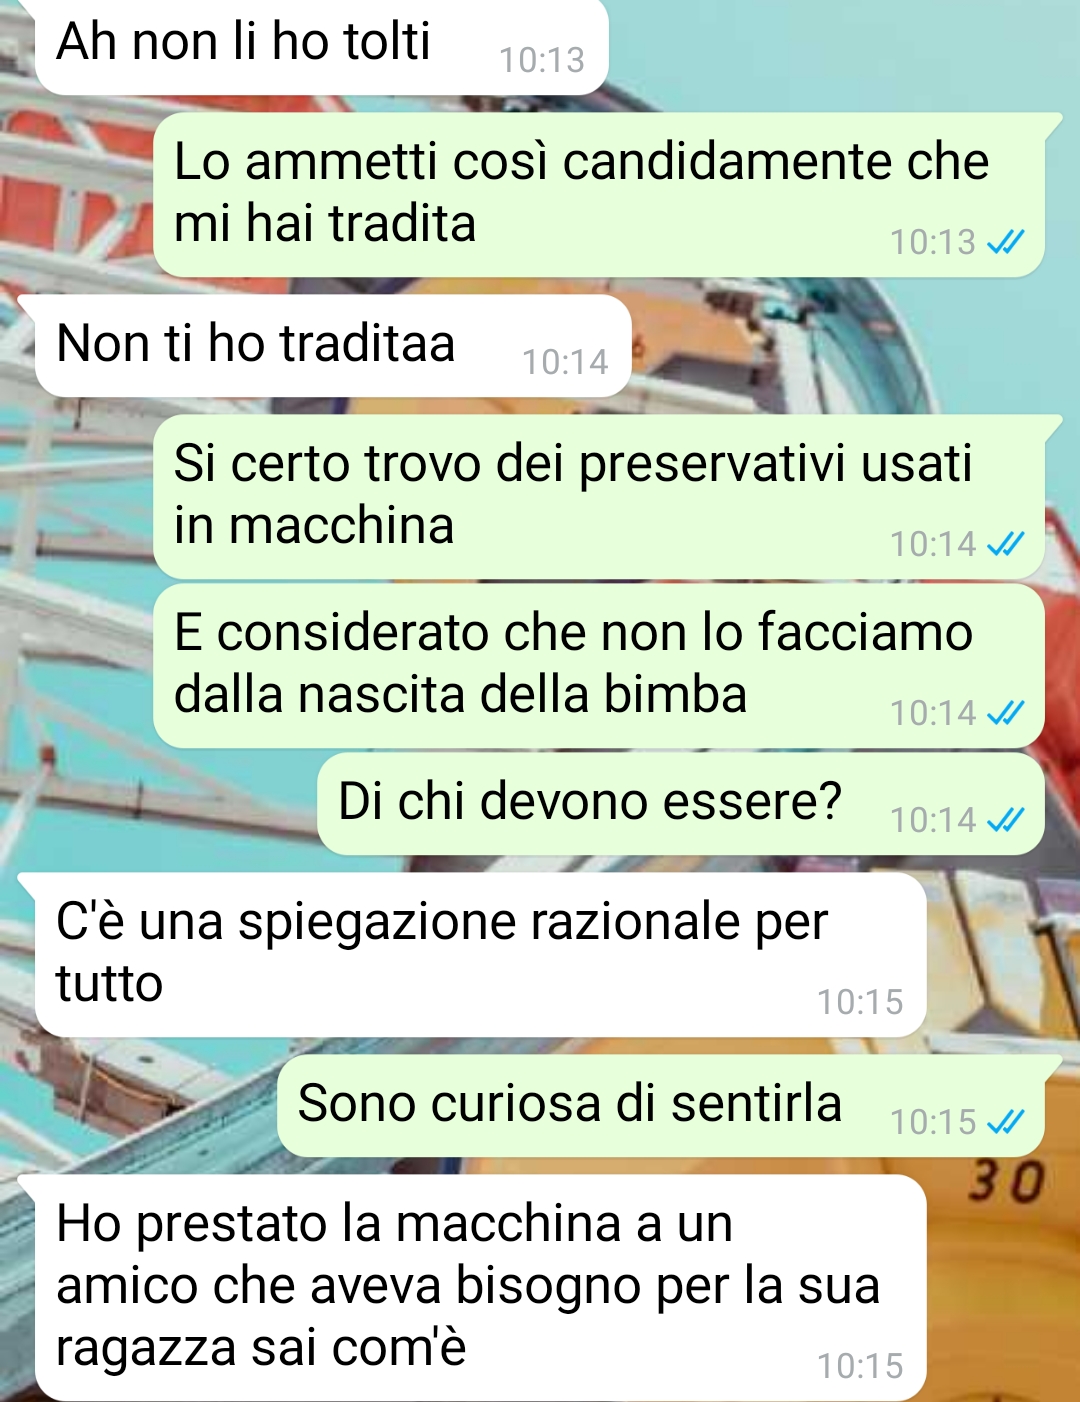Screen dimensions: 1080x1402
Task: Tap the 10:13 timestamp on 'Ah non li ho tolti'
Action: 541,61
